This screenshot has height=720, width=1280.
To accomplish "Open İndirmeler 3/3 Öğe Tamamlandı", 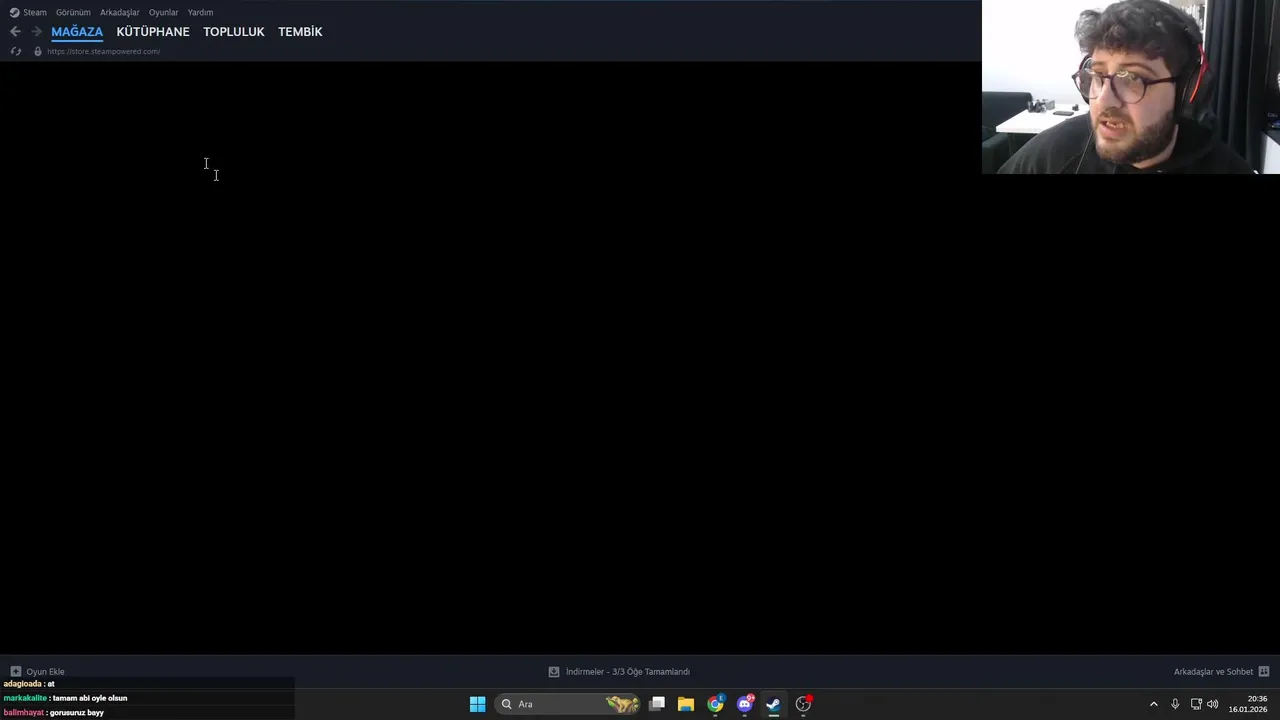I will pyautogui.click(x=628, y=672).
